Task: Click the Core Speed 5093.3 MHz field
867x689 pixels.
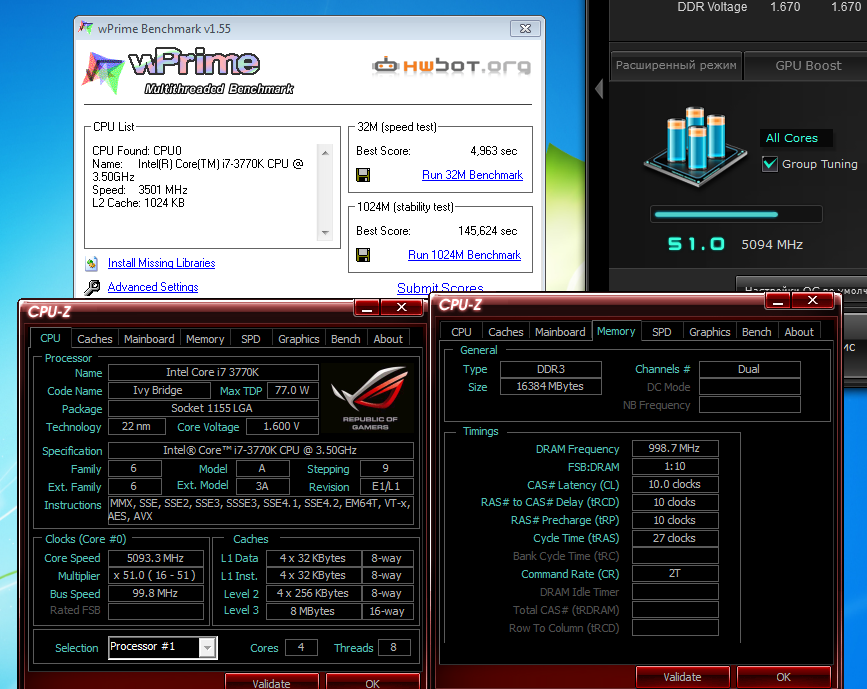Action: pos(155,558)
